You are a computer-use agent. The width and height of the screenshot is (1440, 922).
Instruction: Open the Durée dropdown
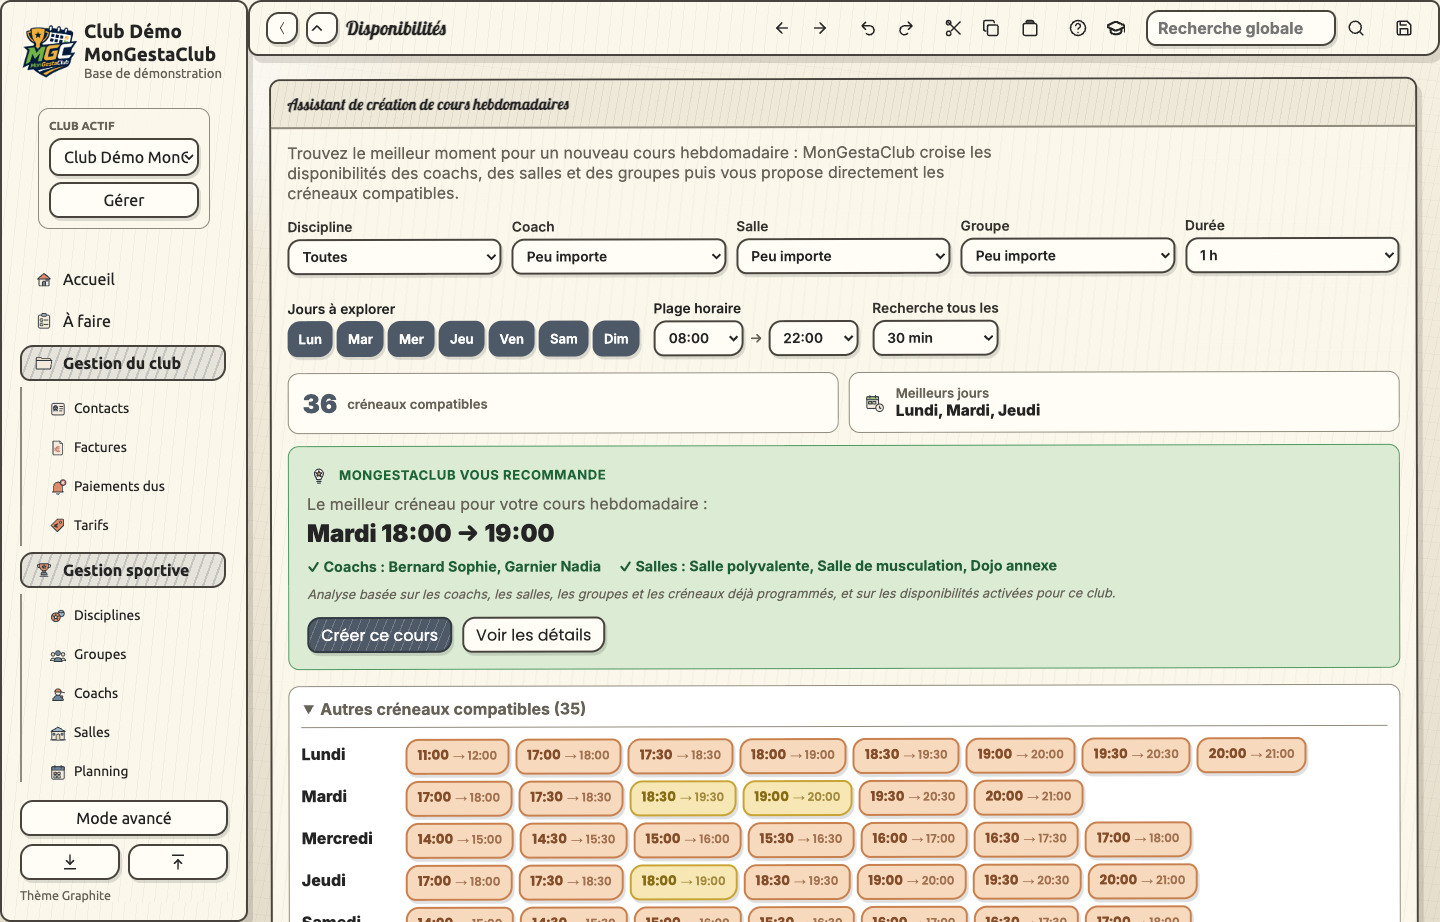tap(1292, 255)
